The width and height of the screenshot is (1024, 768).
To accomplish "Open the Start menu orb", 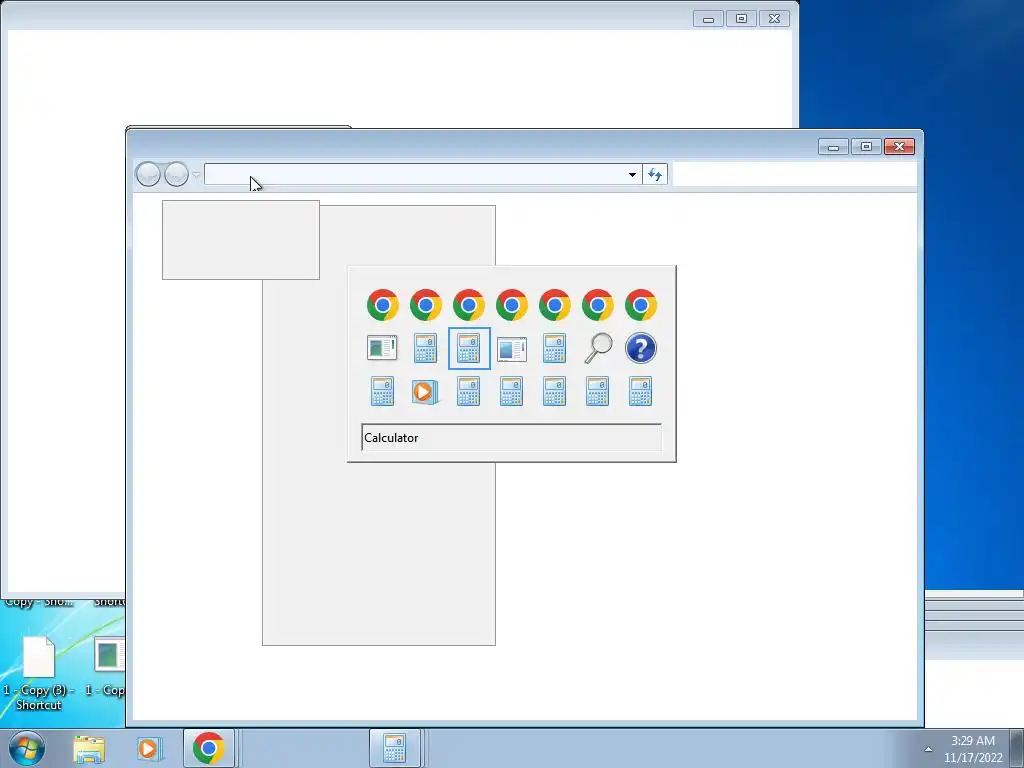I will (27, 748).
